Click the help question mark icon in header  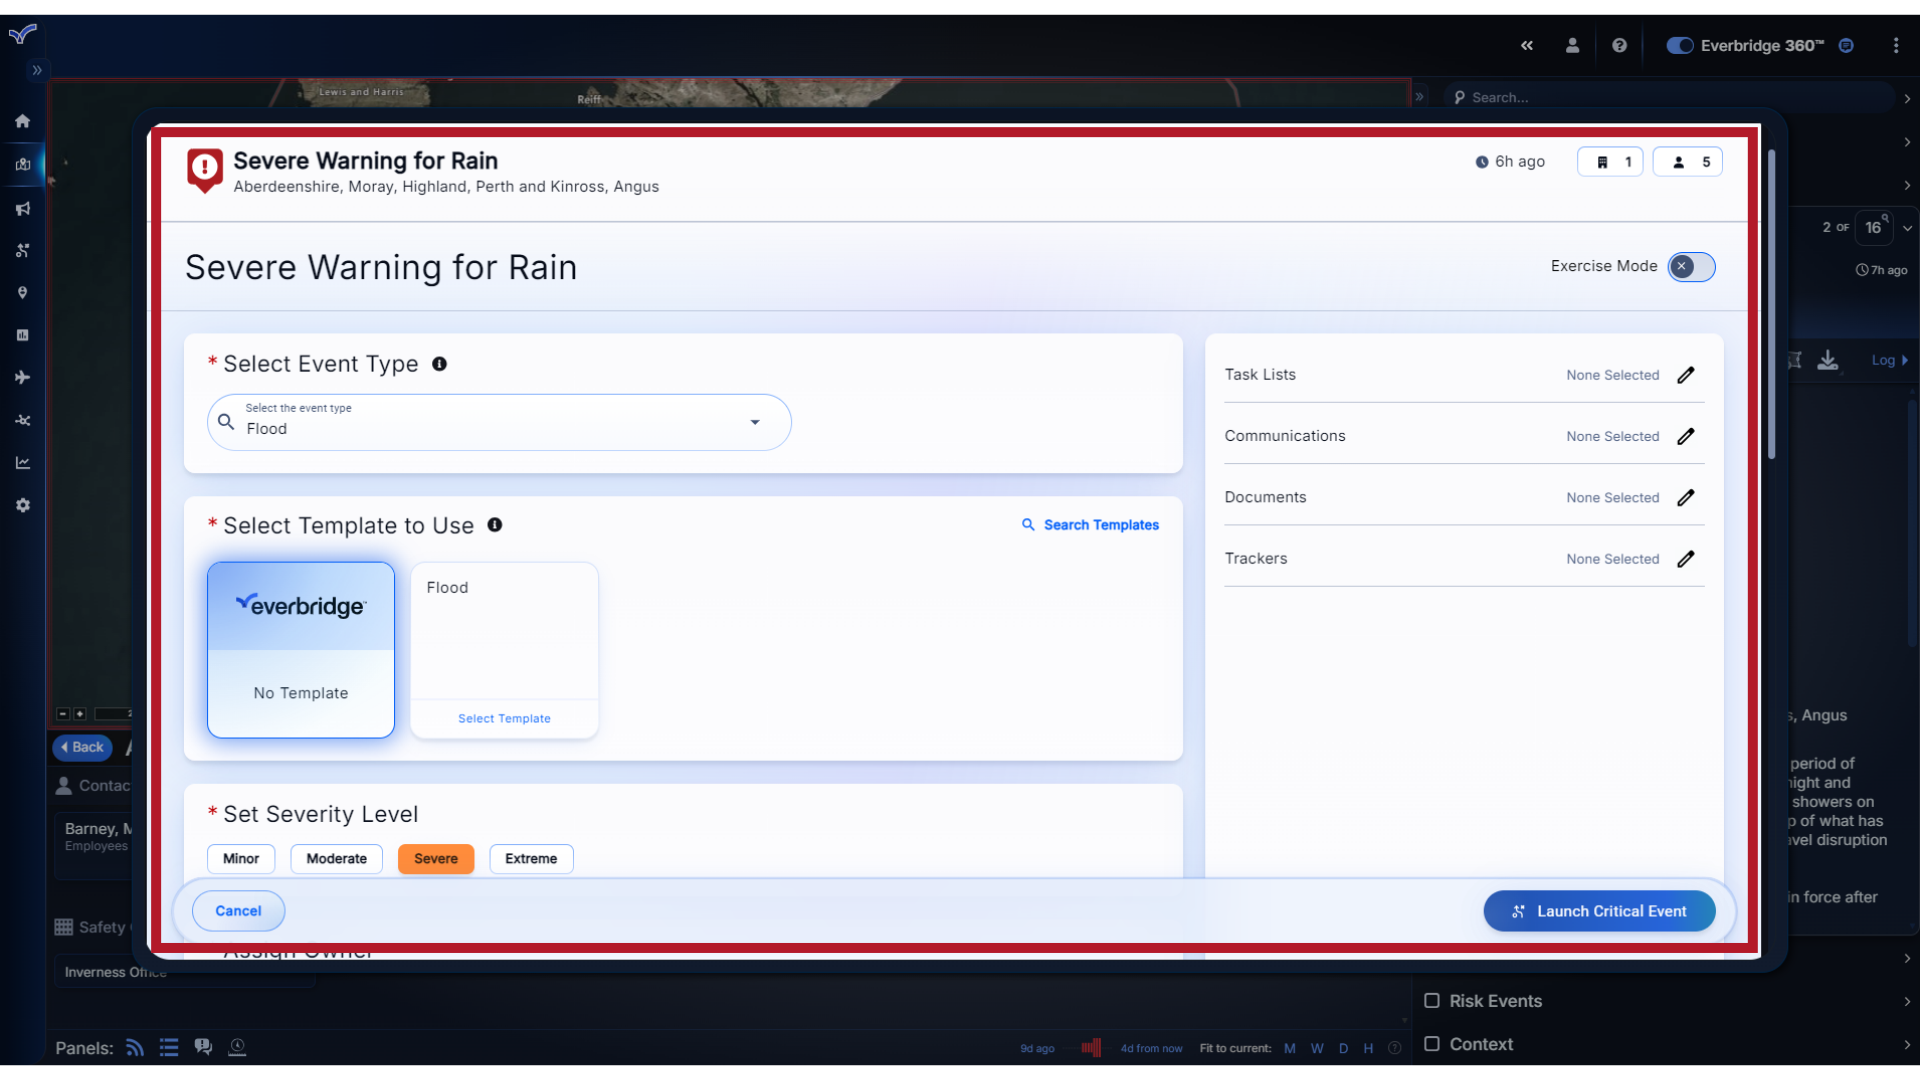pyautogui.click(x=1619, y=45)
